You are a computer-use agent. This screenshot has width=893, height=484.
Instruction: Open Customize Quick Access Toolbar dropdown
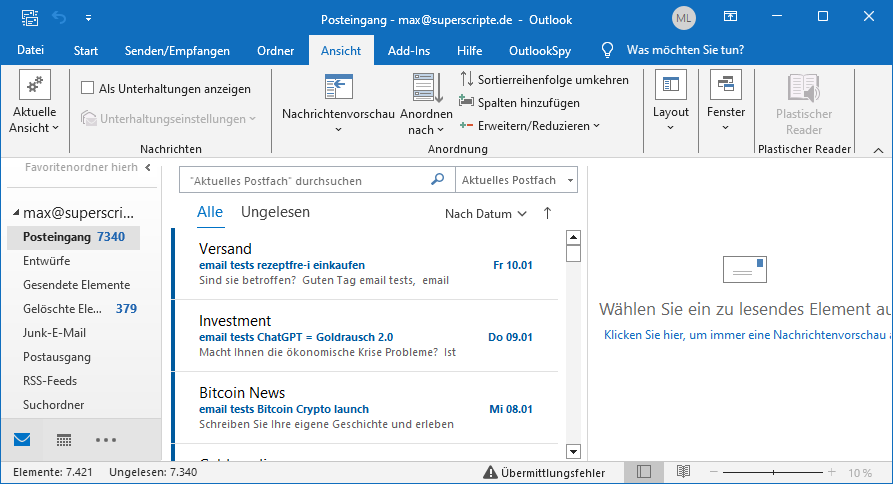click(88, 18)
